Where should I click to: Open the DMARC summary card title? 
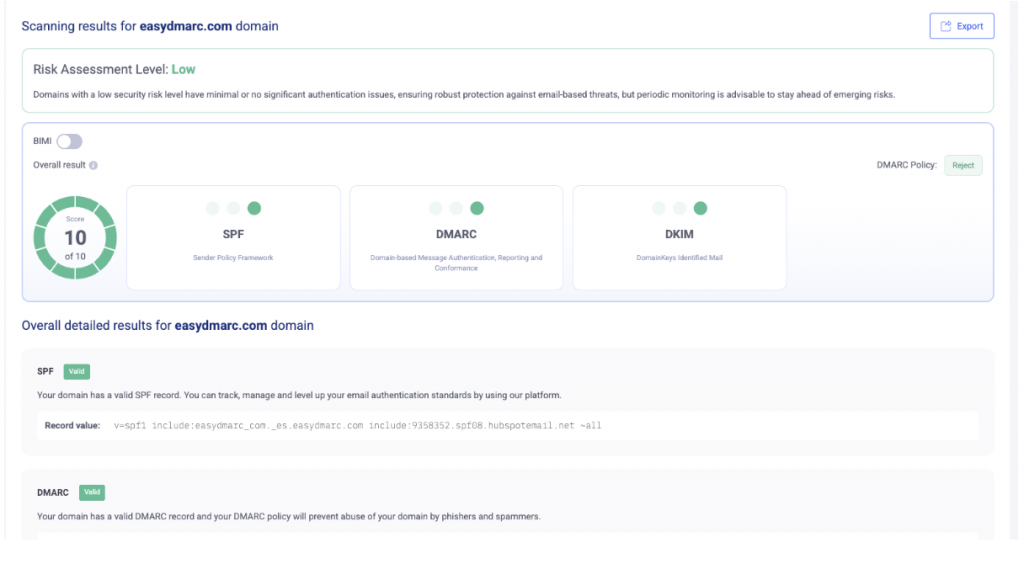tap(456, 234)
